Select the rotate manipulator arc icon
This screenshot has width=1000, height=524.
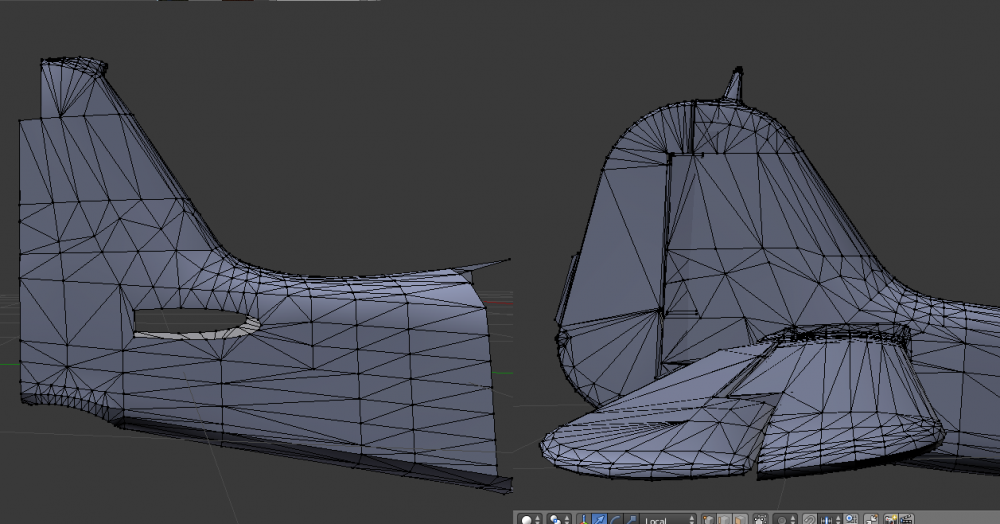click(x=614, y=519)
